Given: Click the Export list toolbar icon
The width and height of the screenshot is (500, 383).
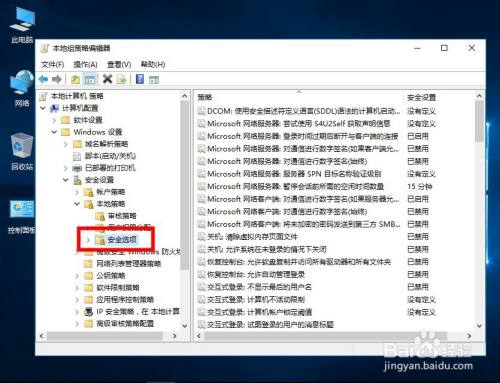Looking at the screenshot, I should coord(122,79).
